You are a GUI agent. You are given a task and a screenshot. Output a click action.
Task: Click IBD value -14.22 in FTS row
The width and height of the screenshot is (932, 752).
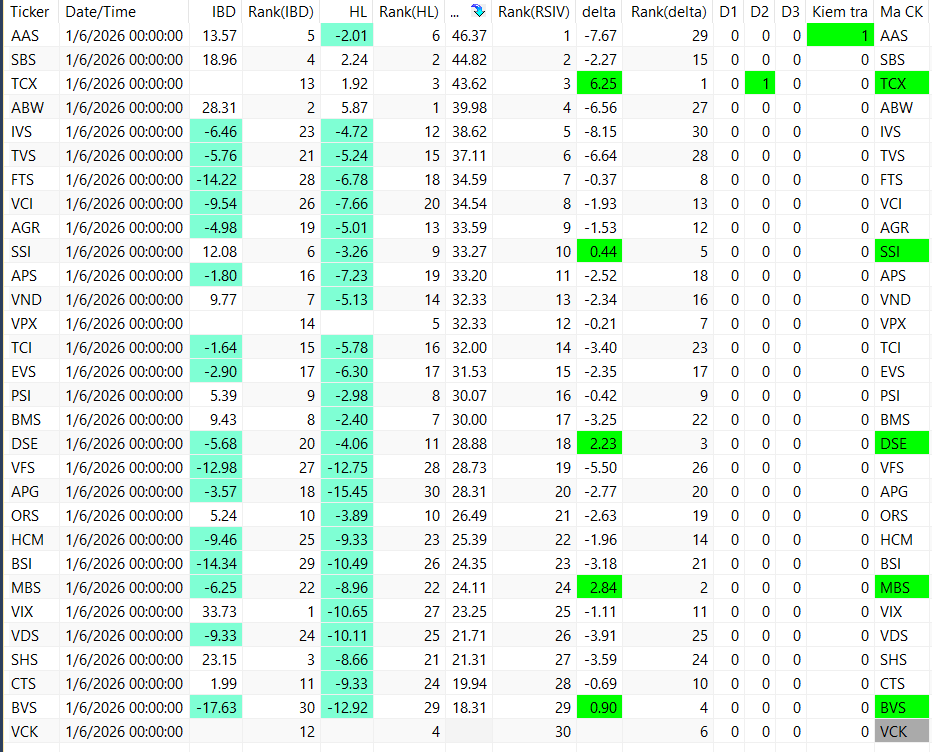click(x=216, y=180)
